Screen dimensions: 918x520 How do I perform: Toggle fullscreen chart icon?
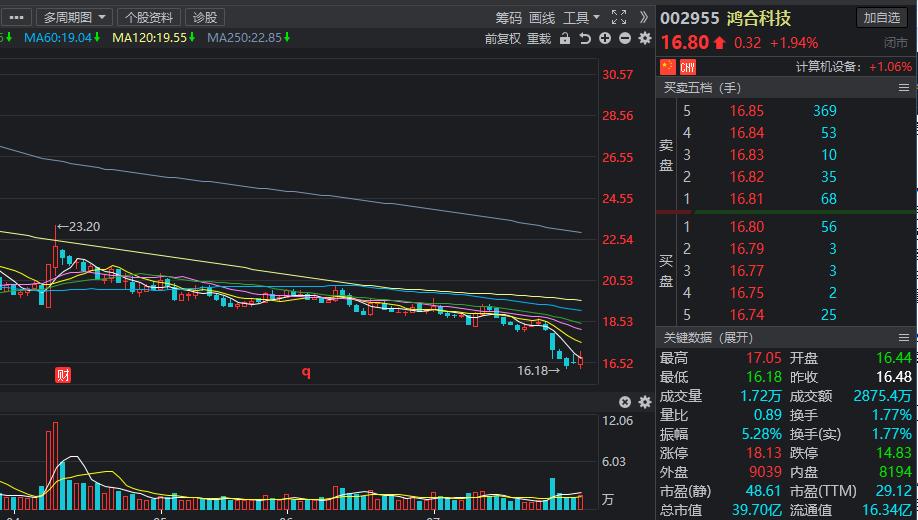pyautogui.click(x=619, y=18)
